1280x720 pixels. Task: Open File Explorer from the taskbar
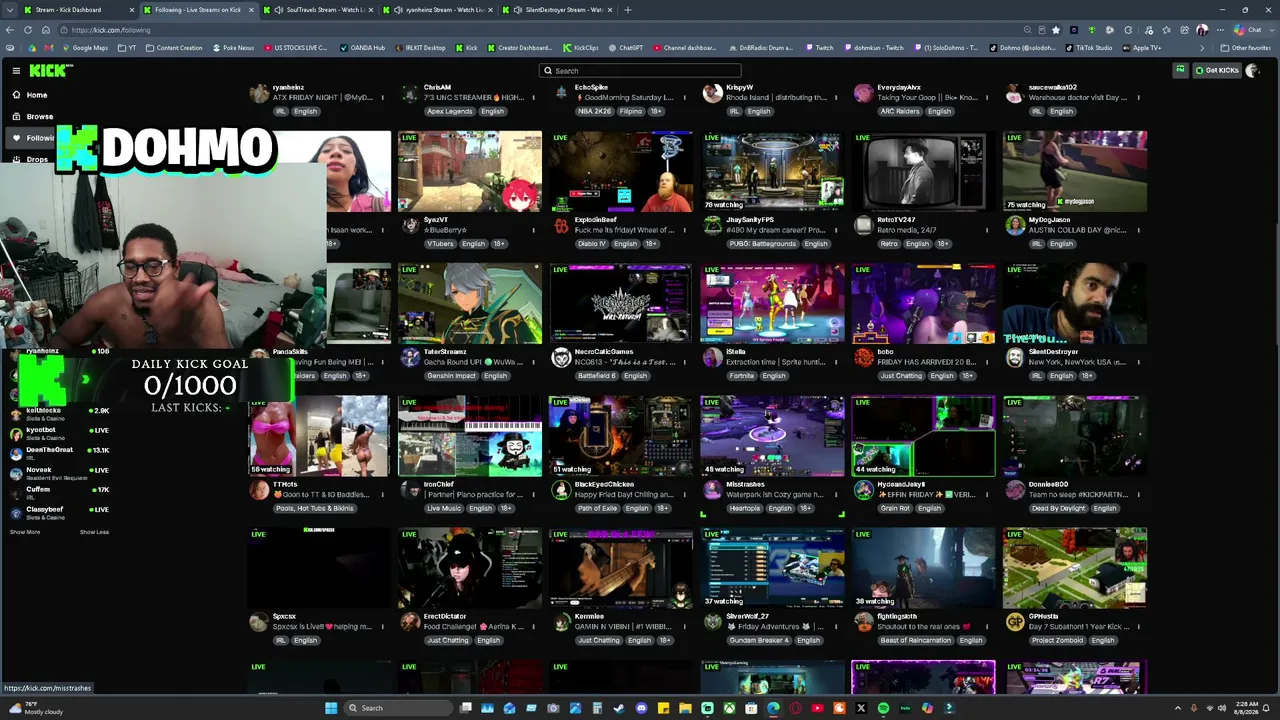[x=685, y=708]
